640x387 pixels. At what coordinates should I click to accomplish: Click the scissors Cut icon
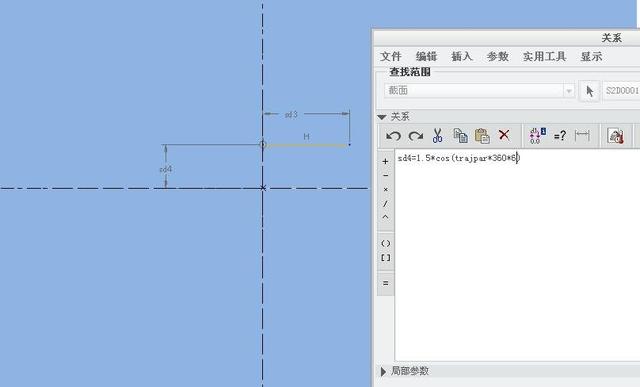pos(438,136)
